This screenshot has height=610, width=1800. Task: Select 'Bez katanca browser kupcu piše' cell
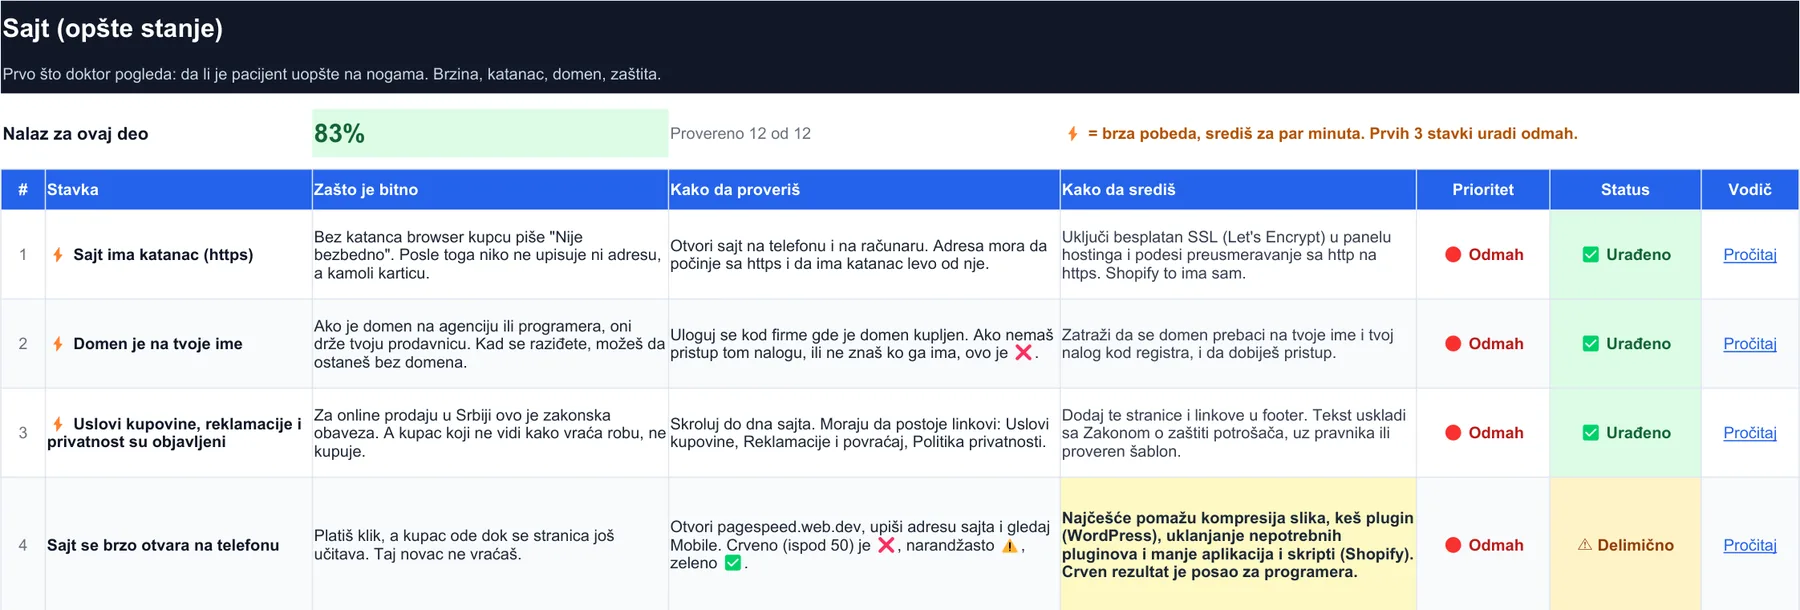pyautogui.click(x=490, y=255)
